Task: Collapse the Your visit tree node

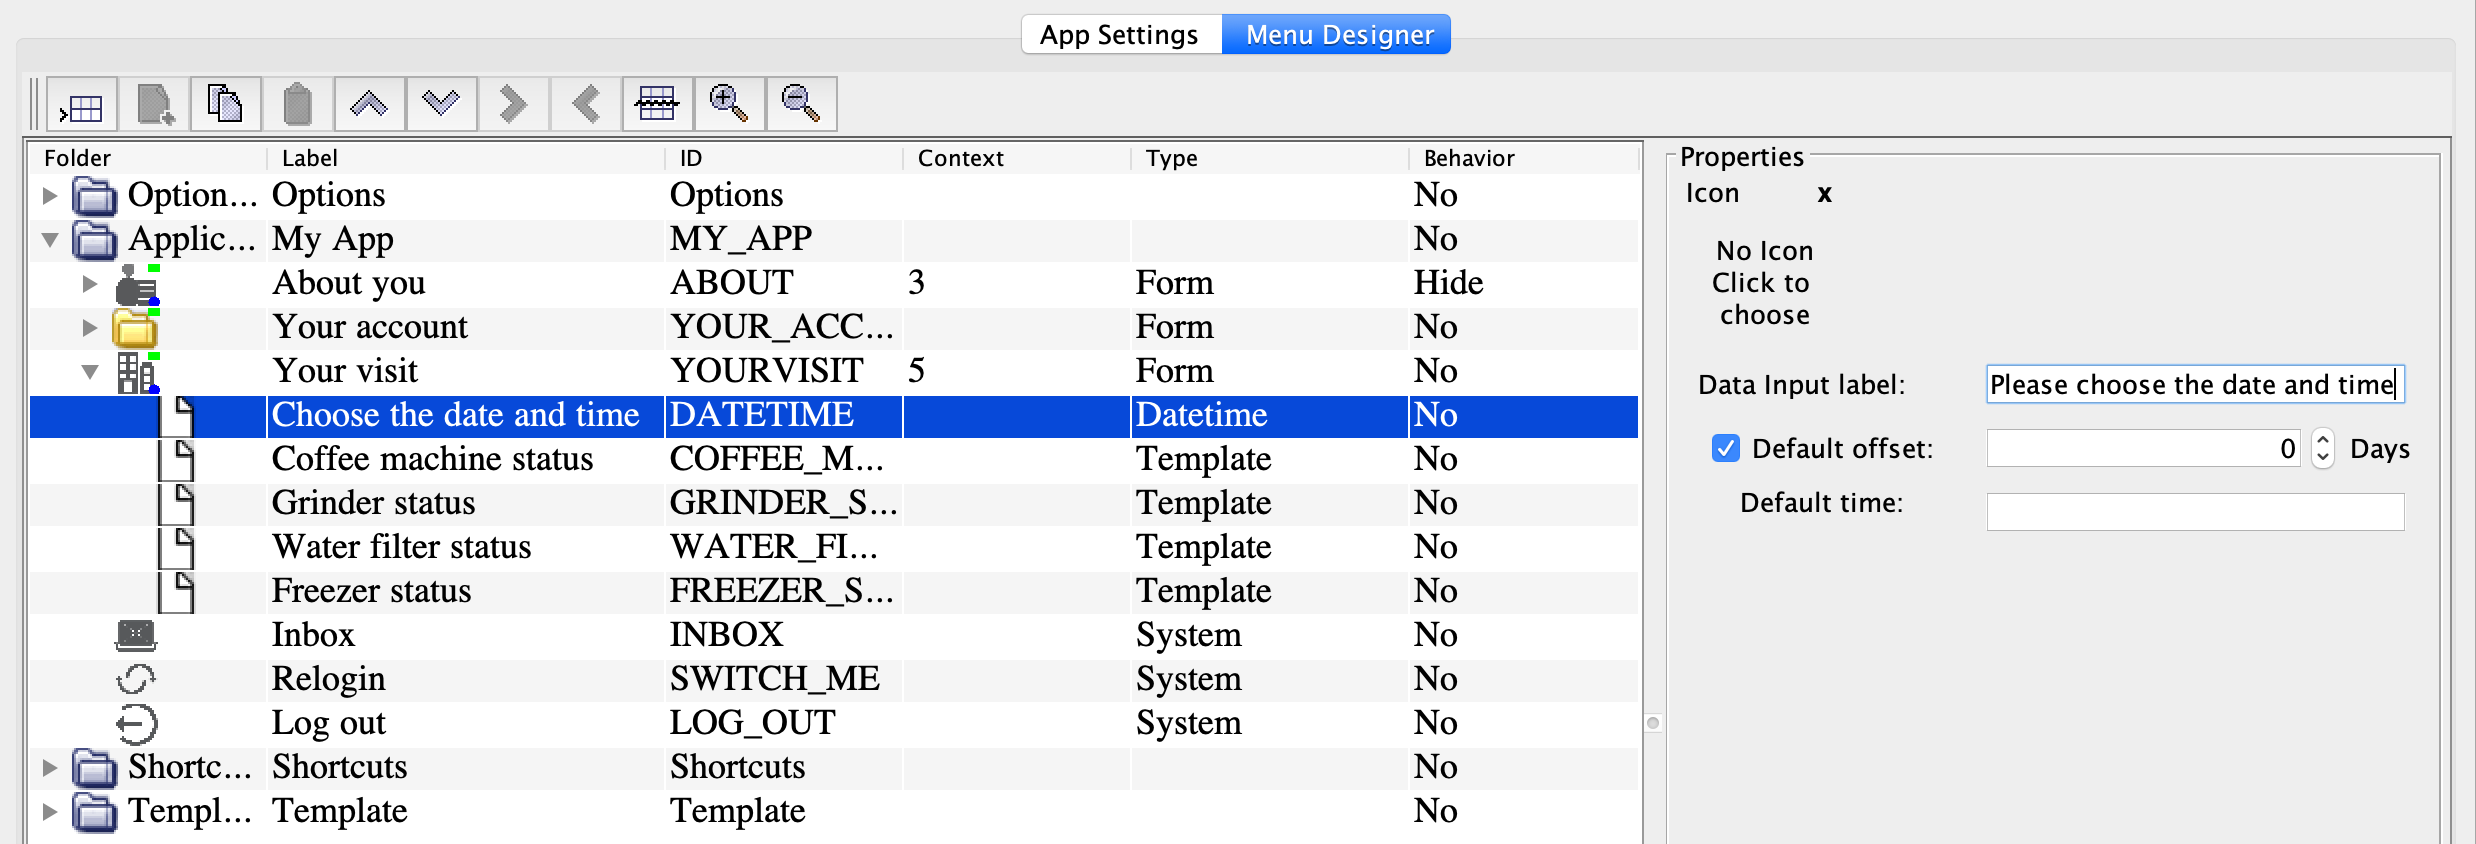Action: [90, 372]
